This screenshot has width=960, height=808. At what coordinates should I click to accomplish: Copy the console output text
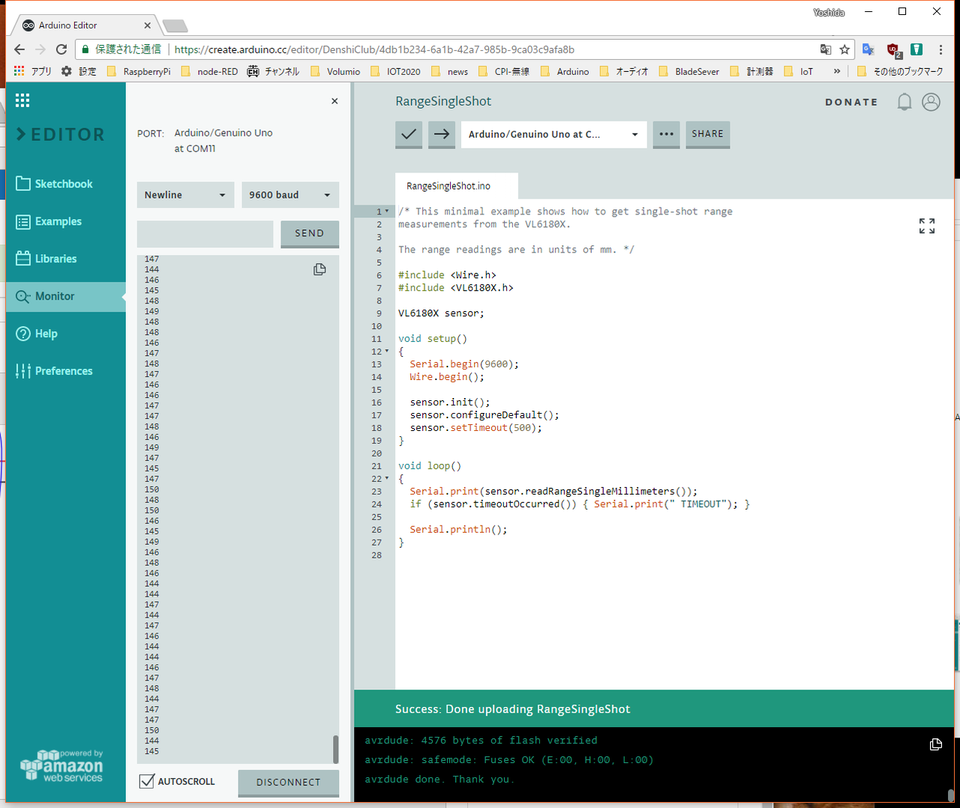935,744
